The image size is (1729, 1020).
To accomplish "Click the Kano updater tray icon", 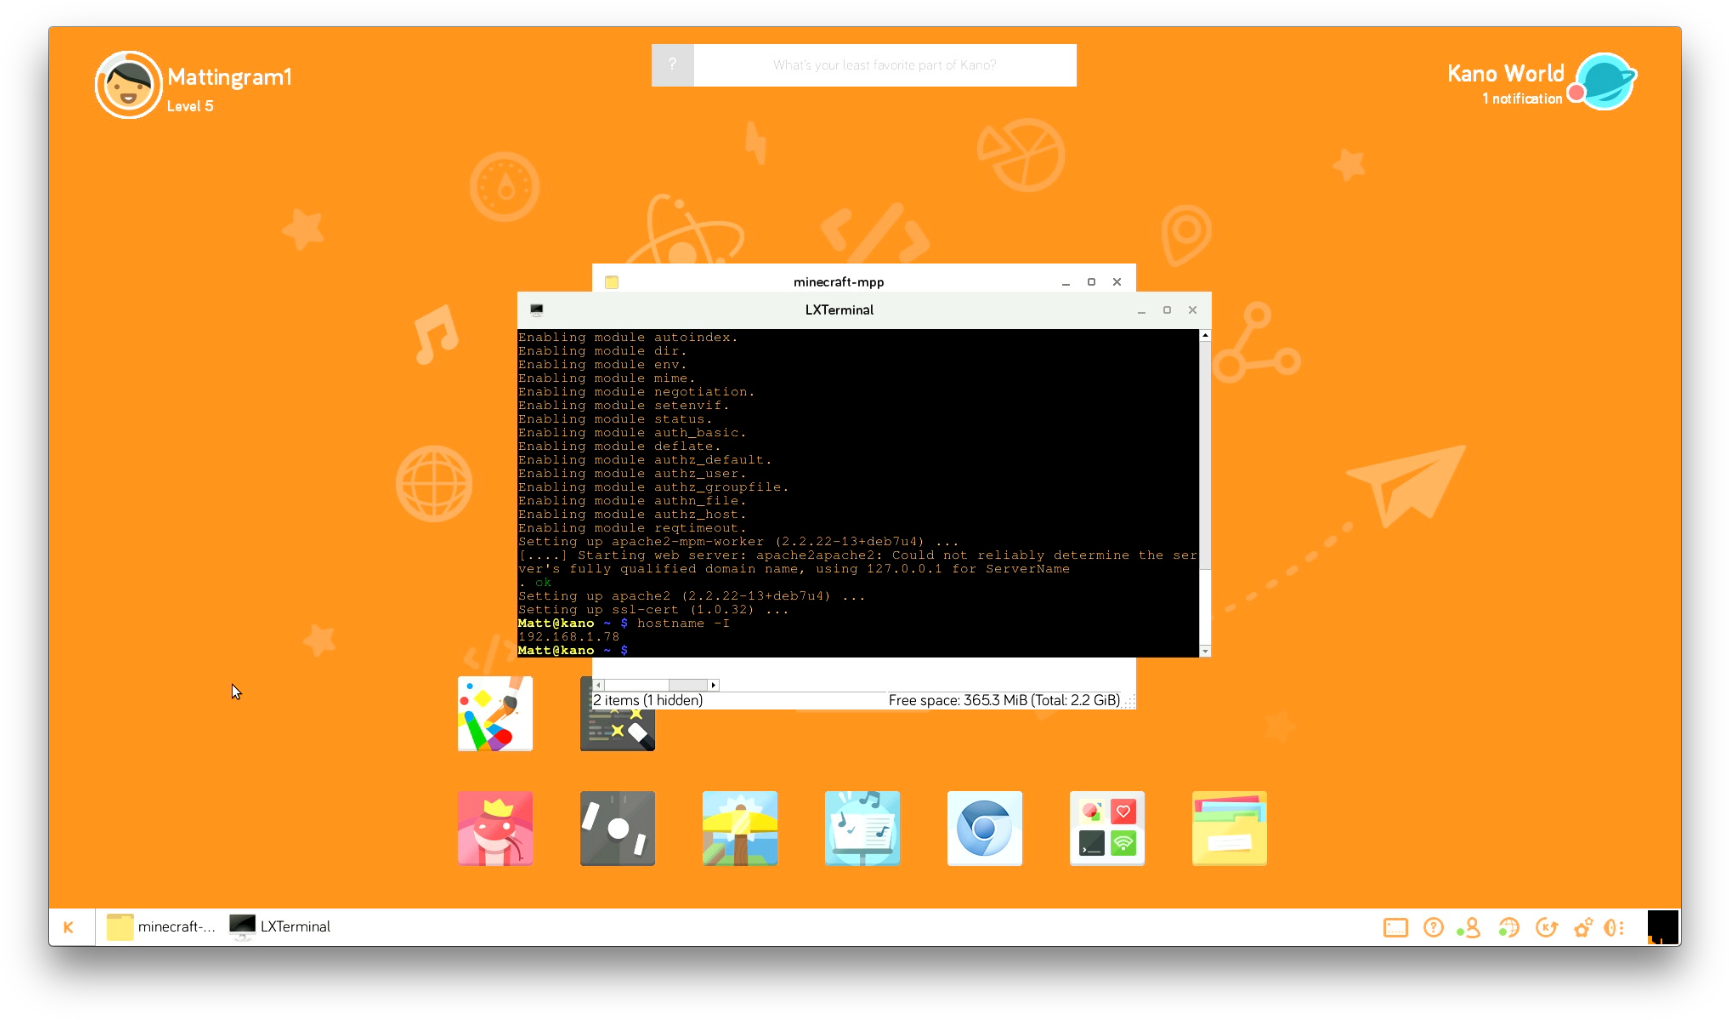I will click(x=1546, y=928).
